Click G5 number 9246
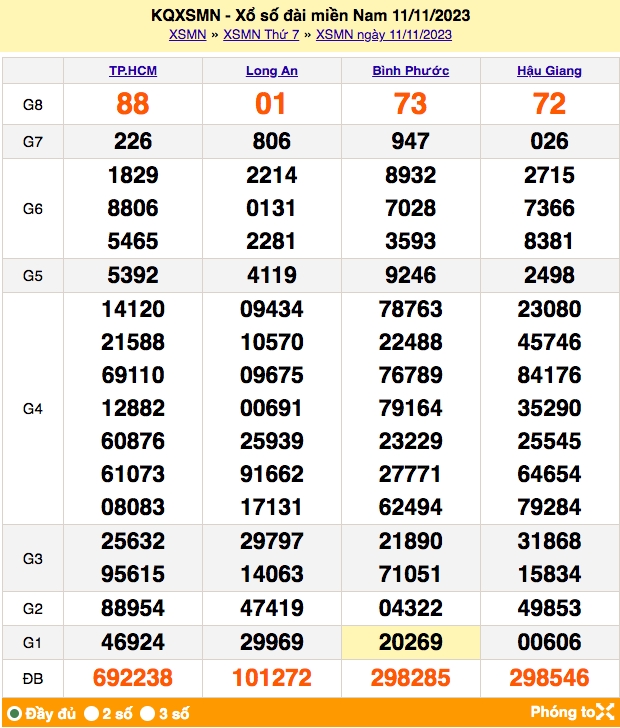The height and width of the screenshot is (728, 620). [x=411, y=275]
